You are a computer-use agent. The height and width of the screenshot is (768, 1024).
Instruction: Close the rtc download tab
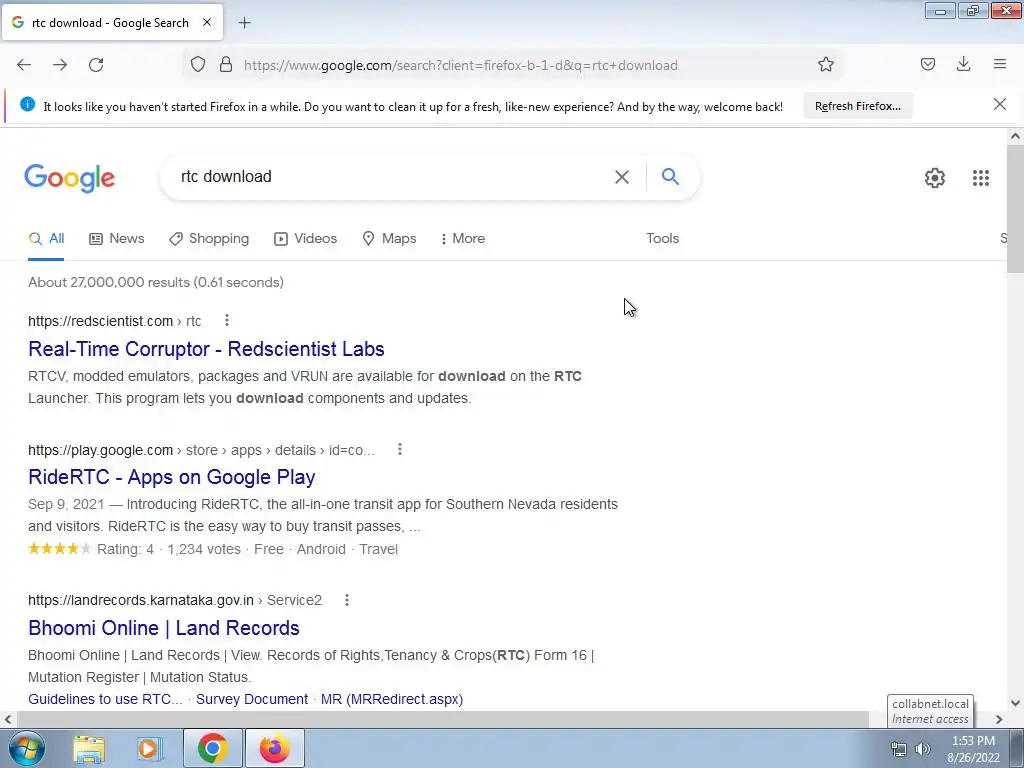[207, 22]
